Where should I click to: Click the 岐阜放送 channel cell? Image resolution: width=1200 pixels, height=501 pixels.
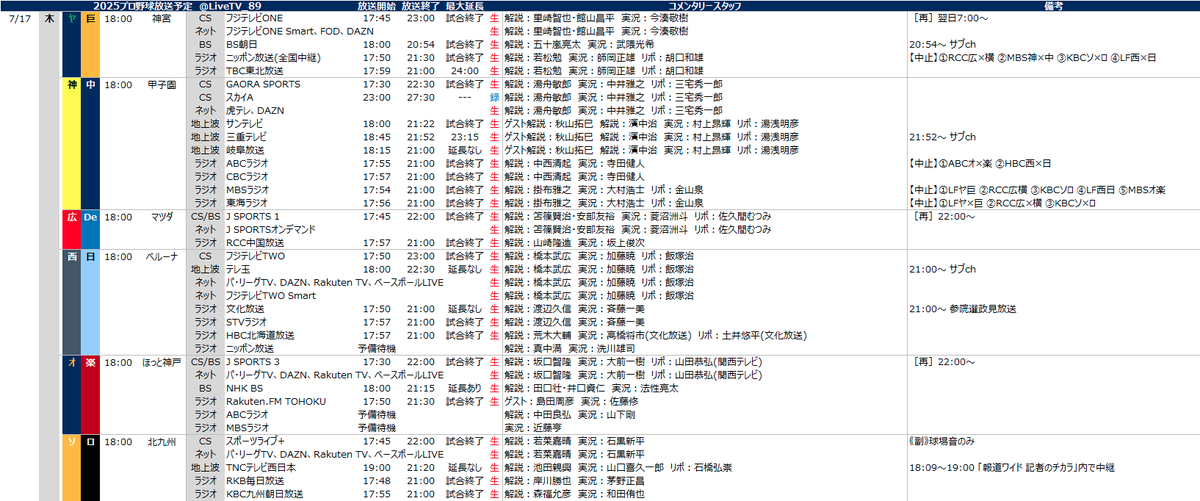tap(246, 149)
